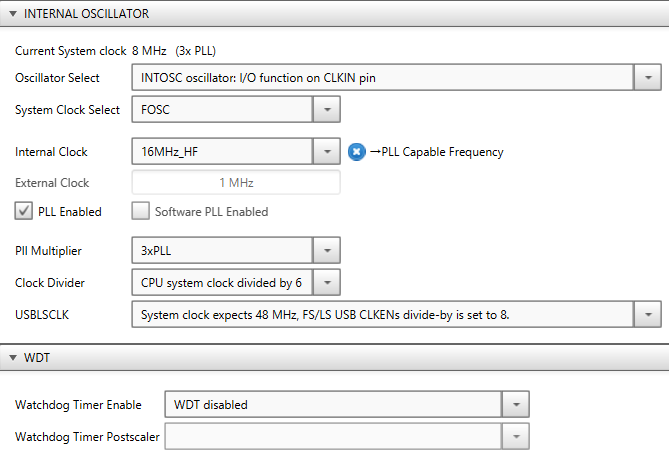Open the Oscillator Select dropdown arrow
Image resolution: width=669 pixels, height=464 pixels.
click(x=648, y=78)
